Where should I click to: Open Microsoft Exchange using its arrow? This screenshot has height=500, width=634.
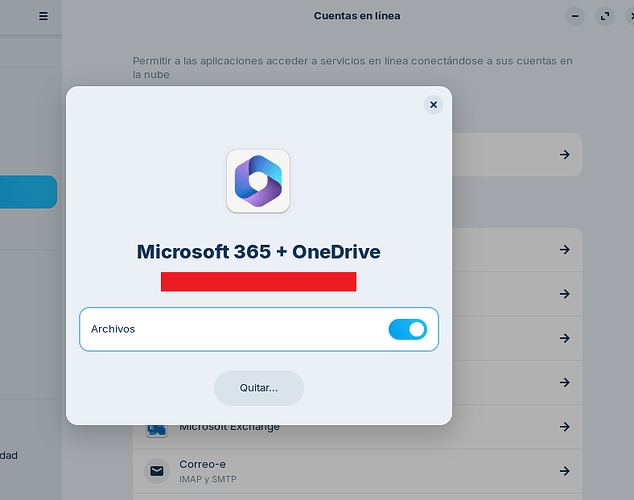[564, 428]
